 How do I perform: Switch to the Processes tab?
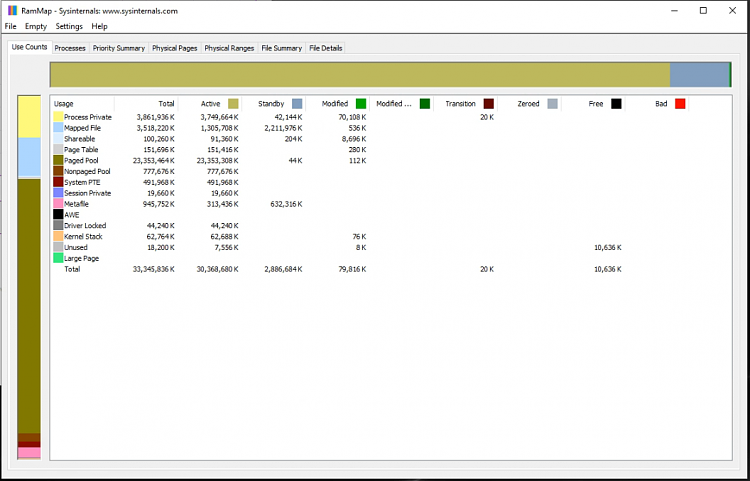click(x=70, y=48)
